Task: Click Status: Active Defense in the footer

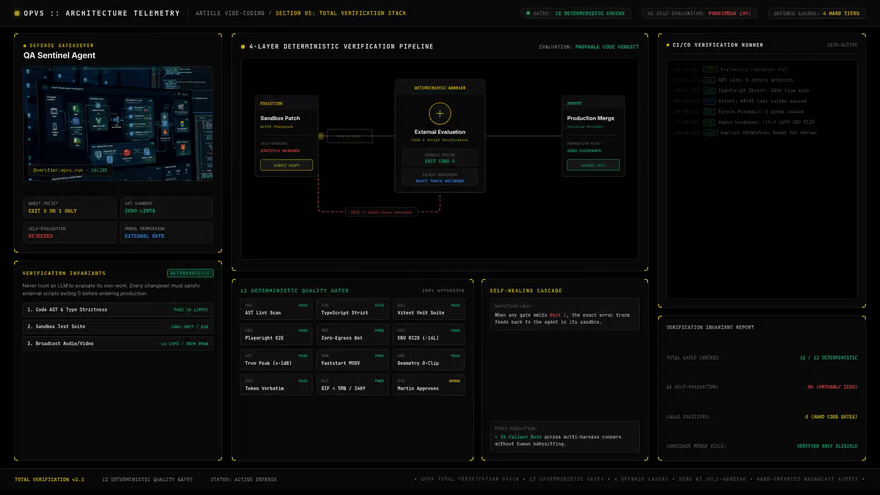Action: pyautogui.click(x=244, y=479)
